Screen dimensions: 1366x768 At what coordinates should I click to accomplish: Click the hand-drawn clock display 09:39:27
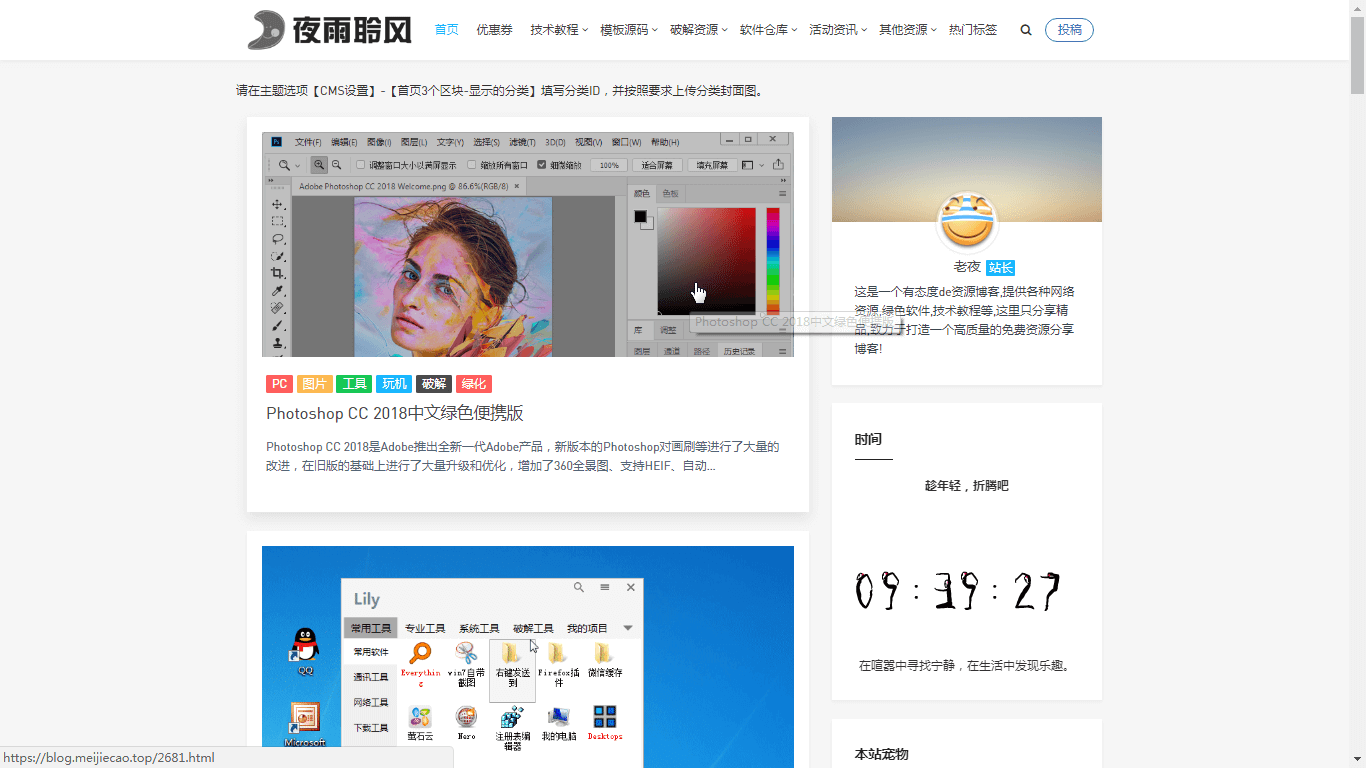tap(958, 592)
